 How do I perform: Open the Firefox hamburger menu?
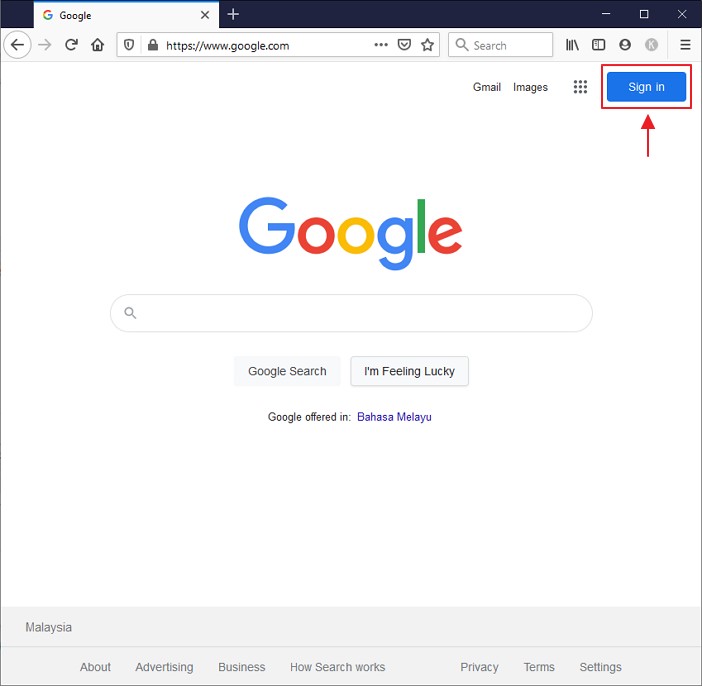685,45
